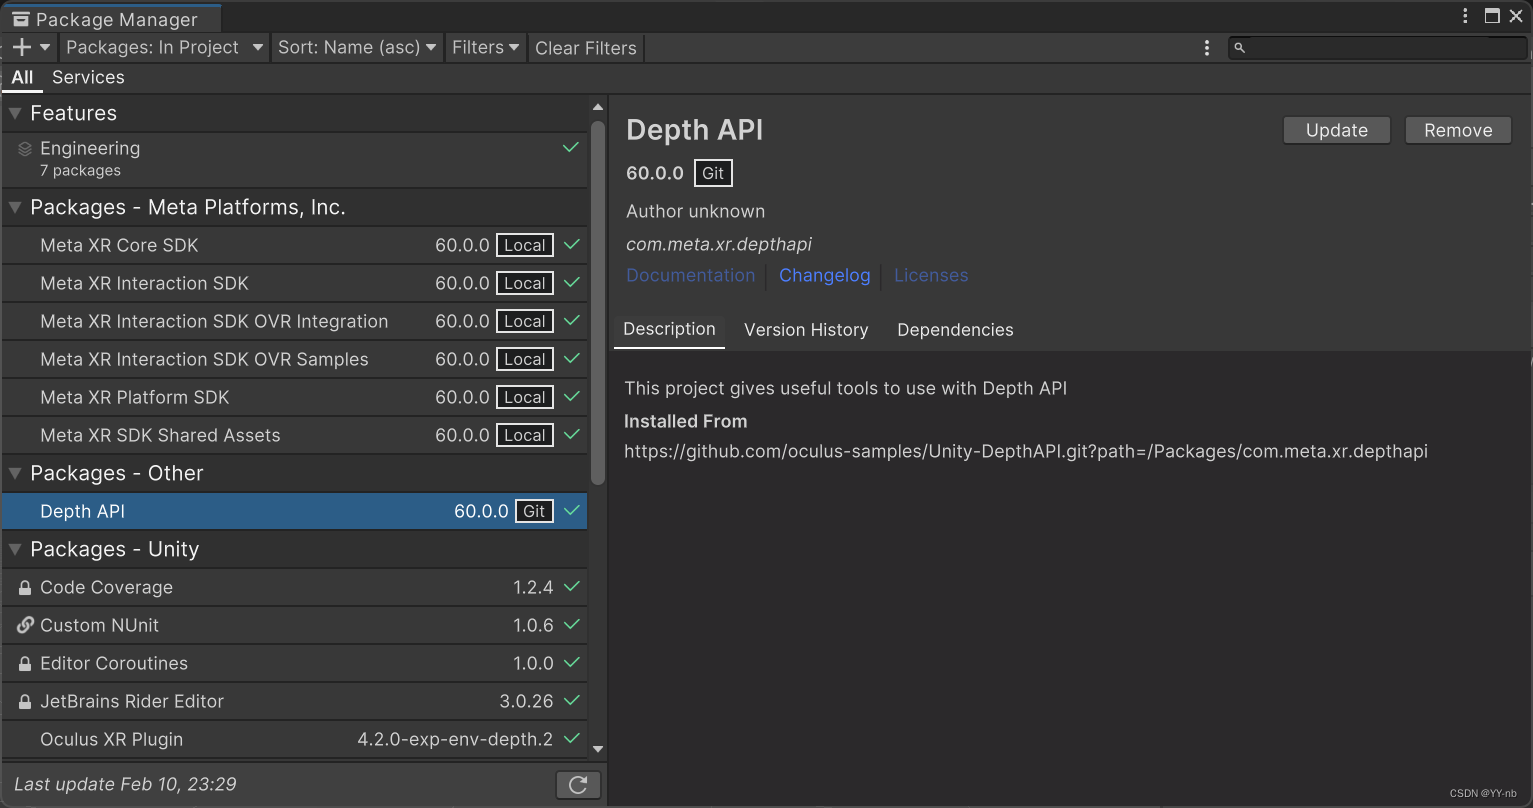Open the Sort: Name (asc) dropdown
Viewport: 1533px width, 808px height.
click(357, 47)
